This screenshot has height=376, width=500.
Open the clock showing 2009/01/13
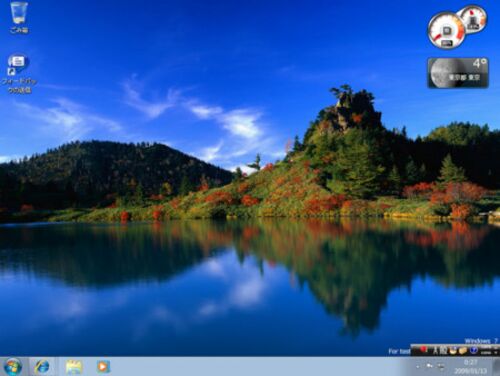[470, 367]
